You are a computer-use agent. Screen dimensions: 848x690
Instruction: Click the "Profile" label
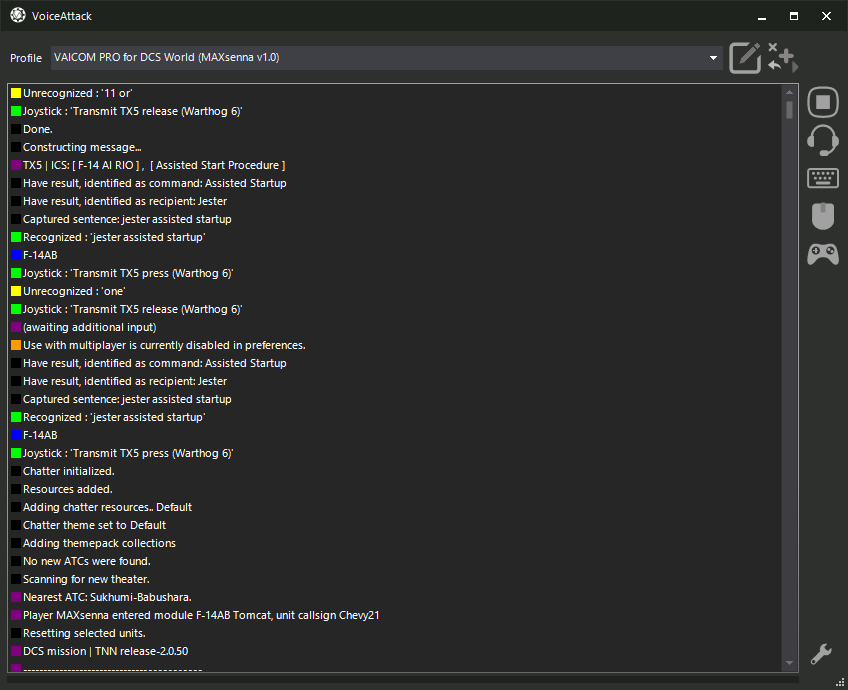click(26, 58)
